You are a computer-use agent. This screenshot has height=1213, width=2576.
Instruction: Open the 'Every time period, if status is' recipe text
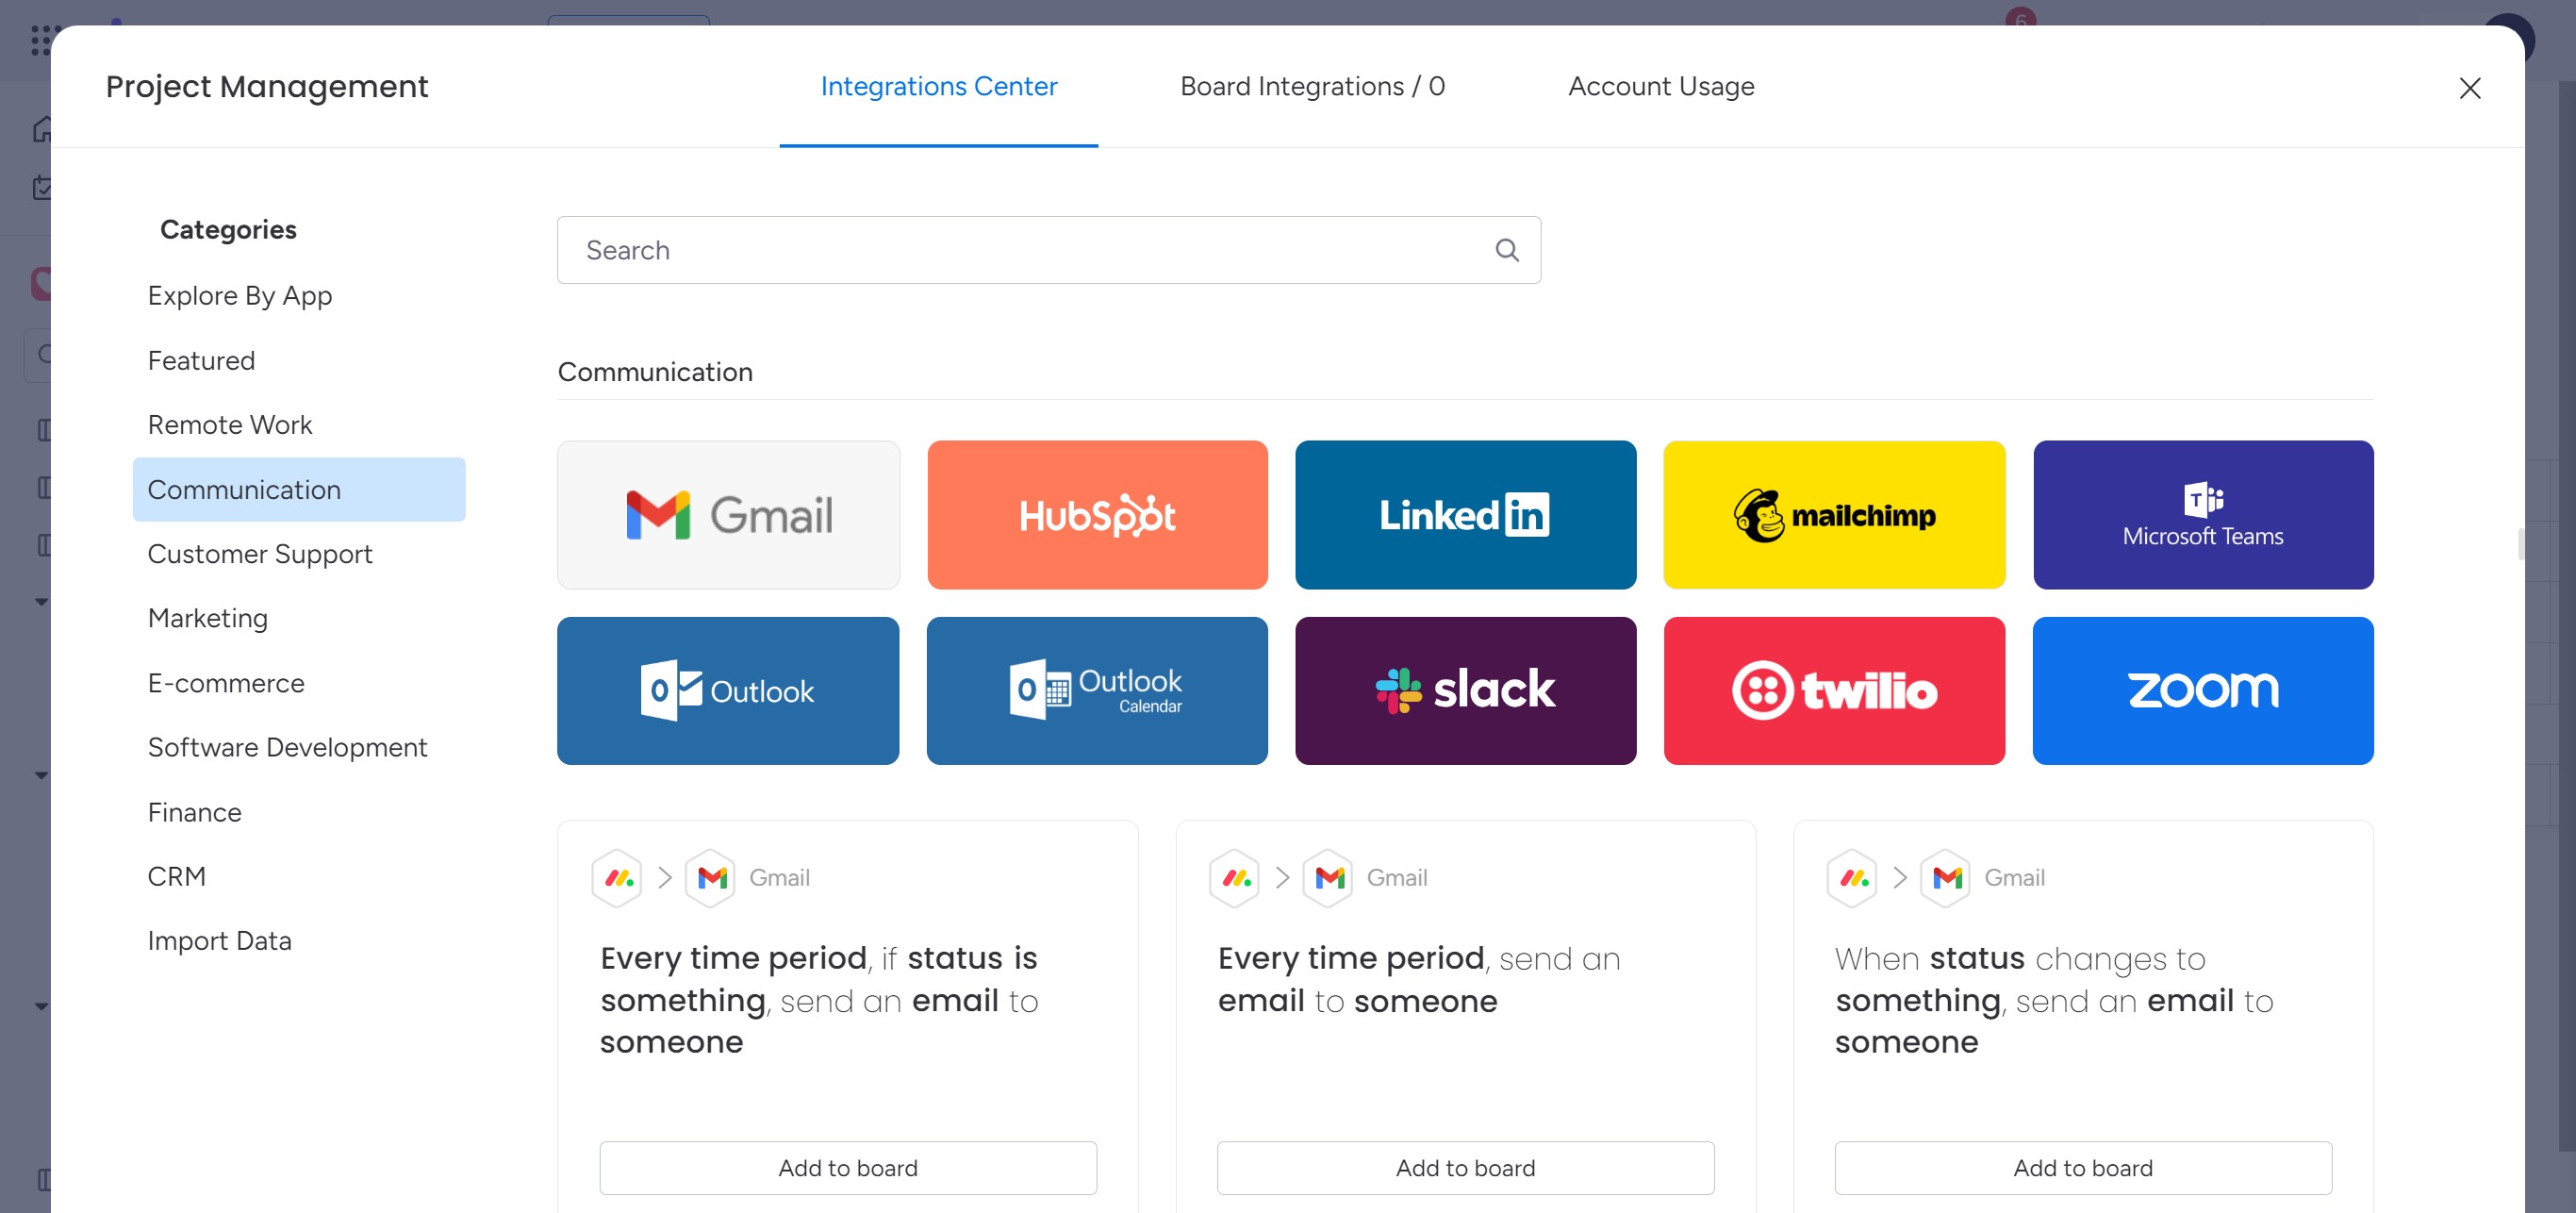coord(819,1000)
